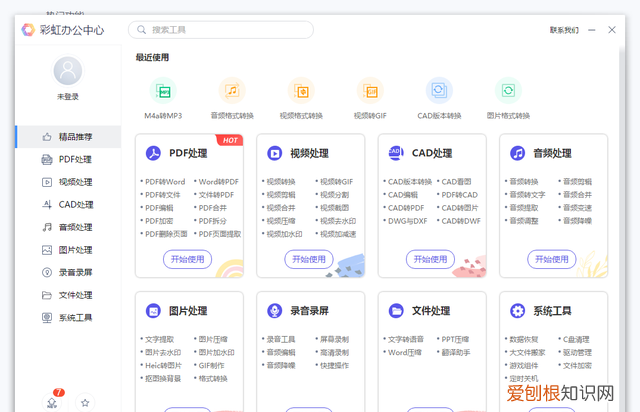Select 音频处理 in the sidebar
Viewport: 640px width, 412px height.
(x=68, y=227)
